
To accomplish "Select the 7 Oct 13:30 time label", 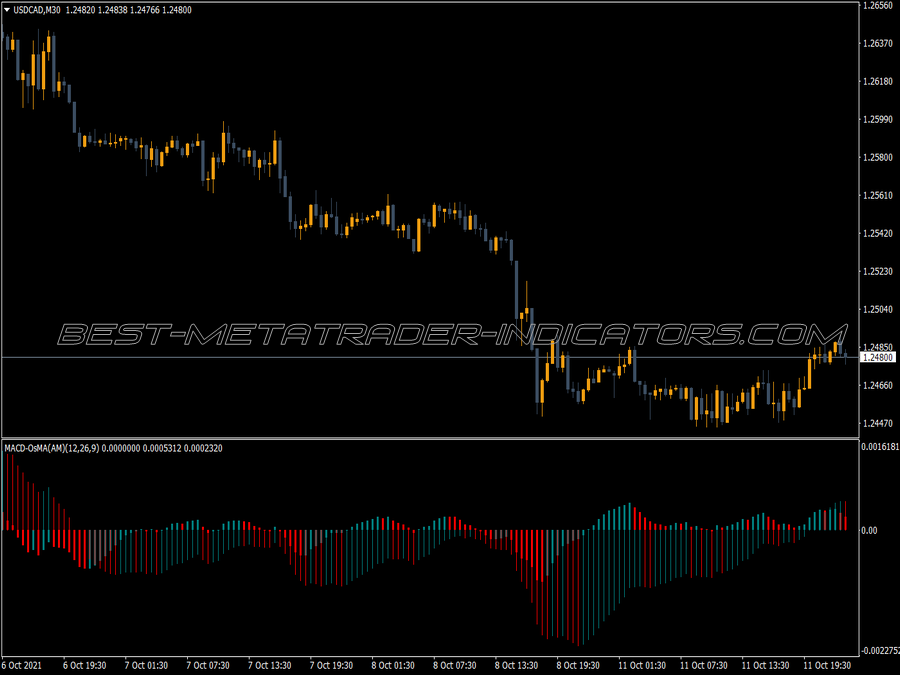I will [x=270, y=665].
